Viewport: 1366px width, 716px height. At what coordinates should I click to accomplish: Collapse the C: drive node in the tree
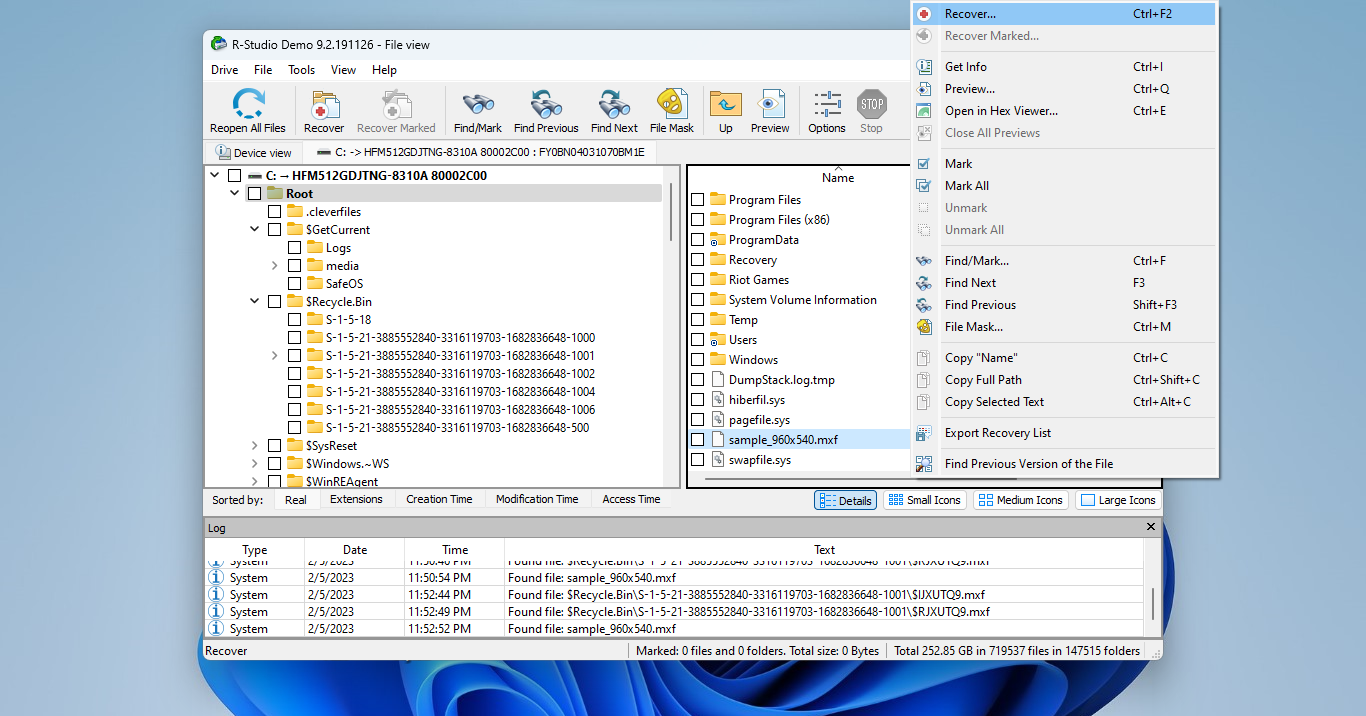tap(214, 175)
